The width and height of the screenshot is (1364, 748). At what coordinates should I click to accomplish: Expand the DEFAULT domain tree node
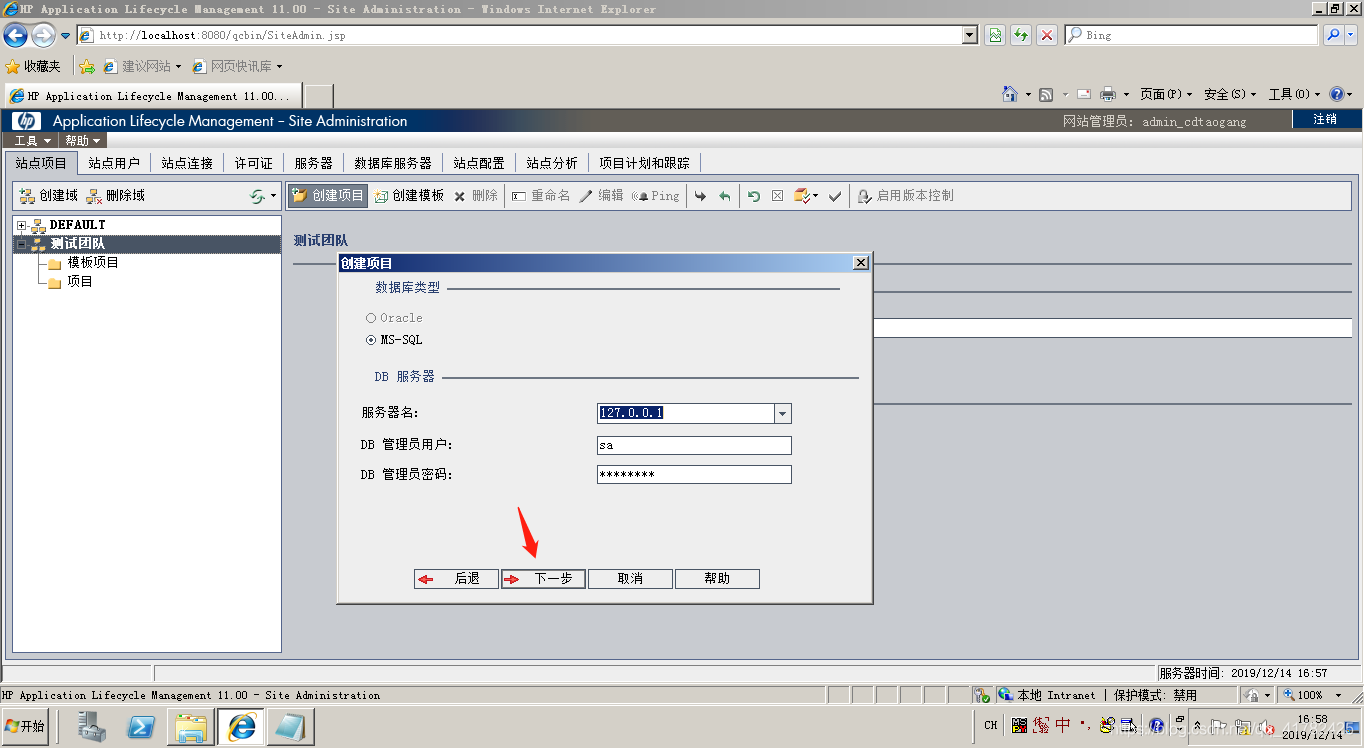[x=21, y=226]
